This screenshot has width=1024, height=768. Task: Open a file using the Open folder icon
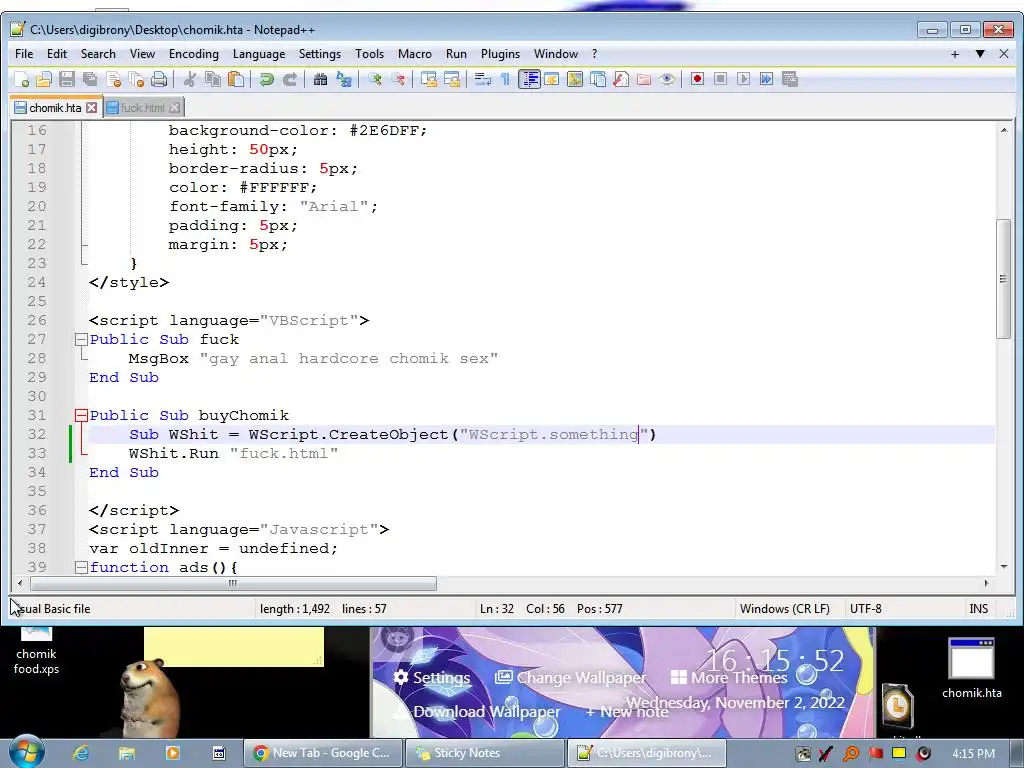44,79
